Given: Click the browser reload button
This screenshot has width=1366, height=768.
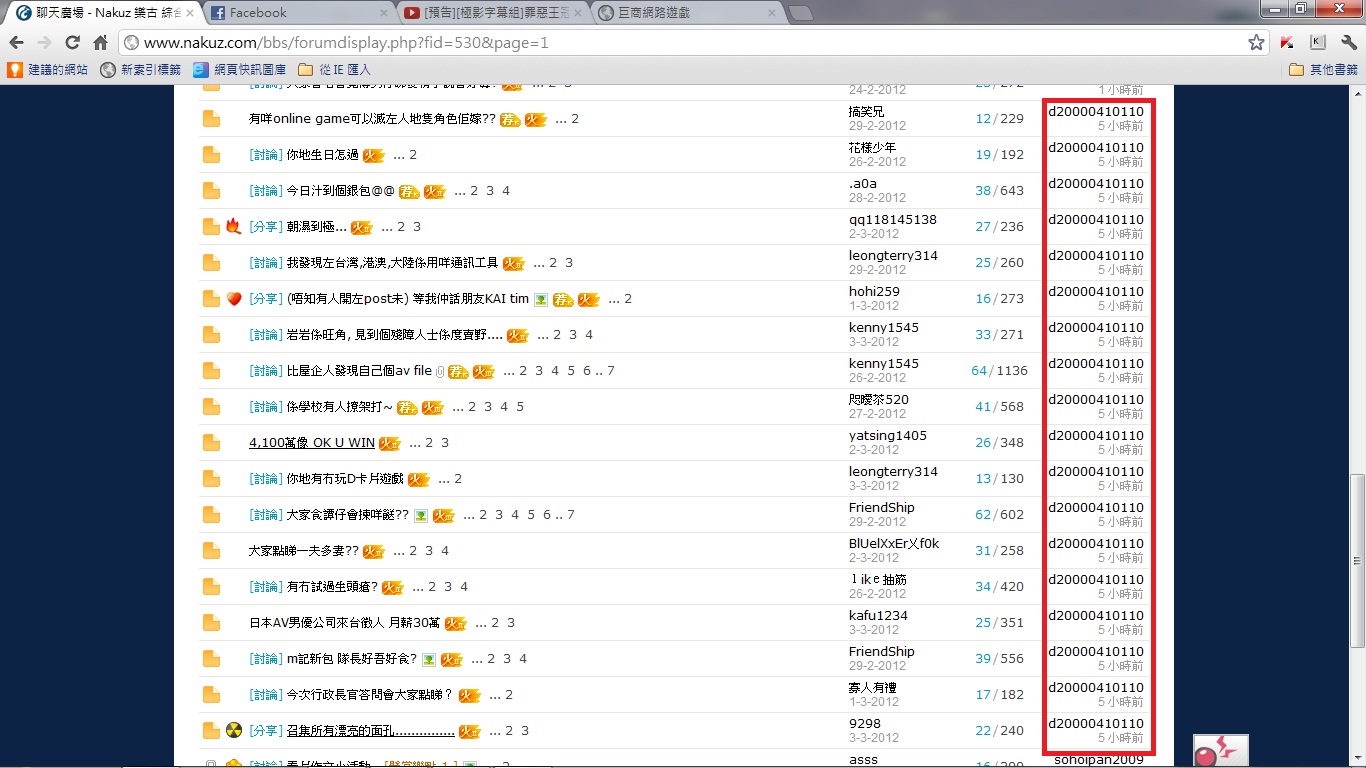Looking at the screenshot, I should [72, 43].
